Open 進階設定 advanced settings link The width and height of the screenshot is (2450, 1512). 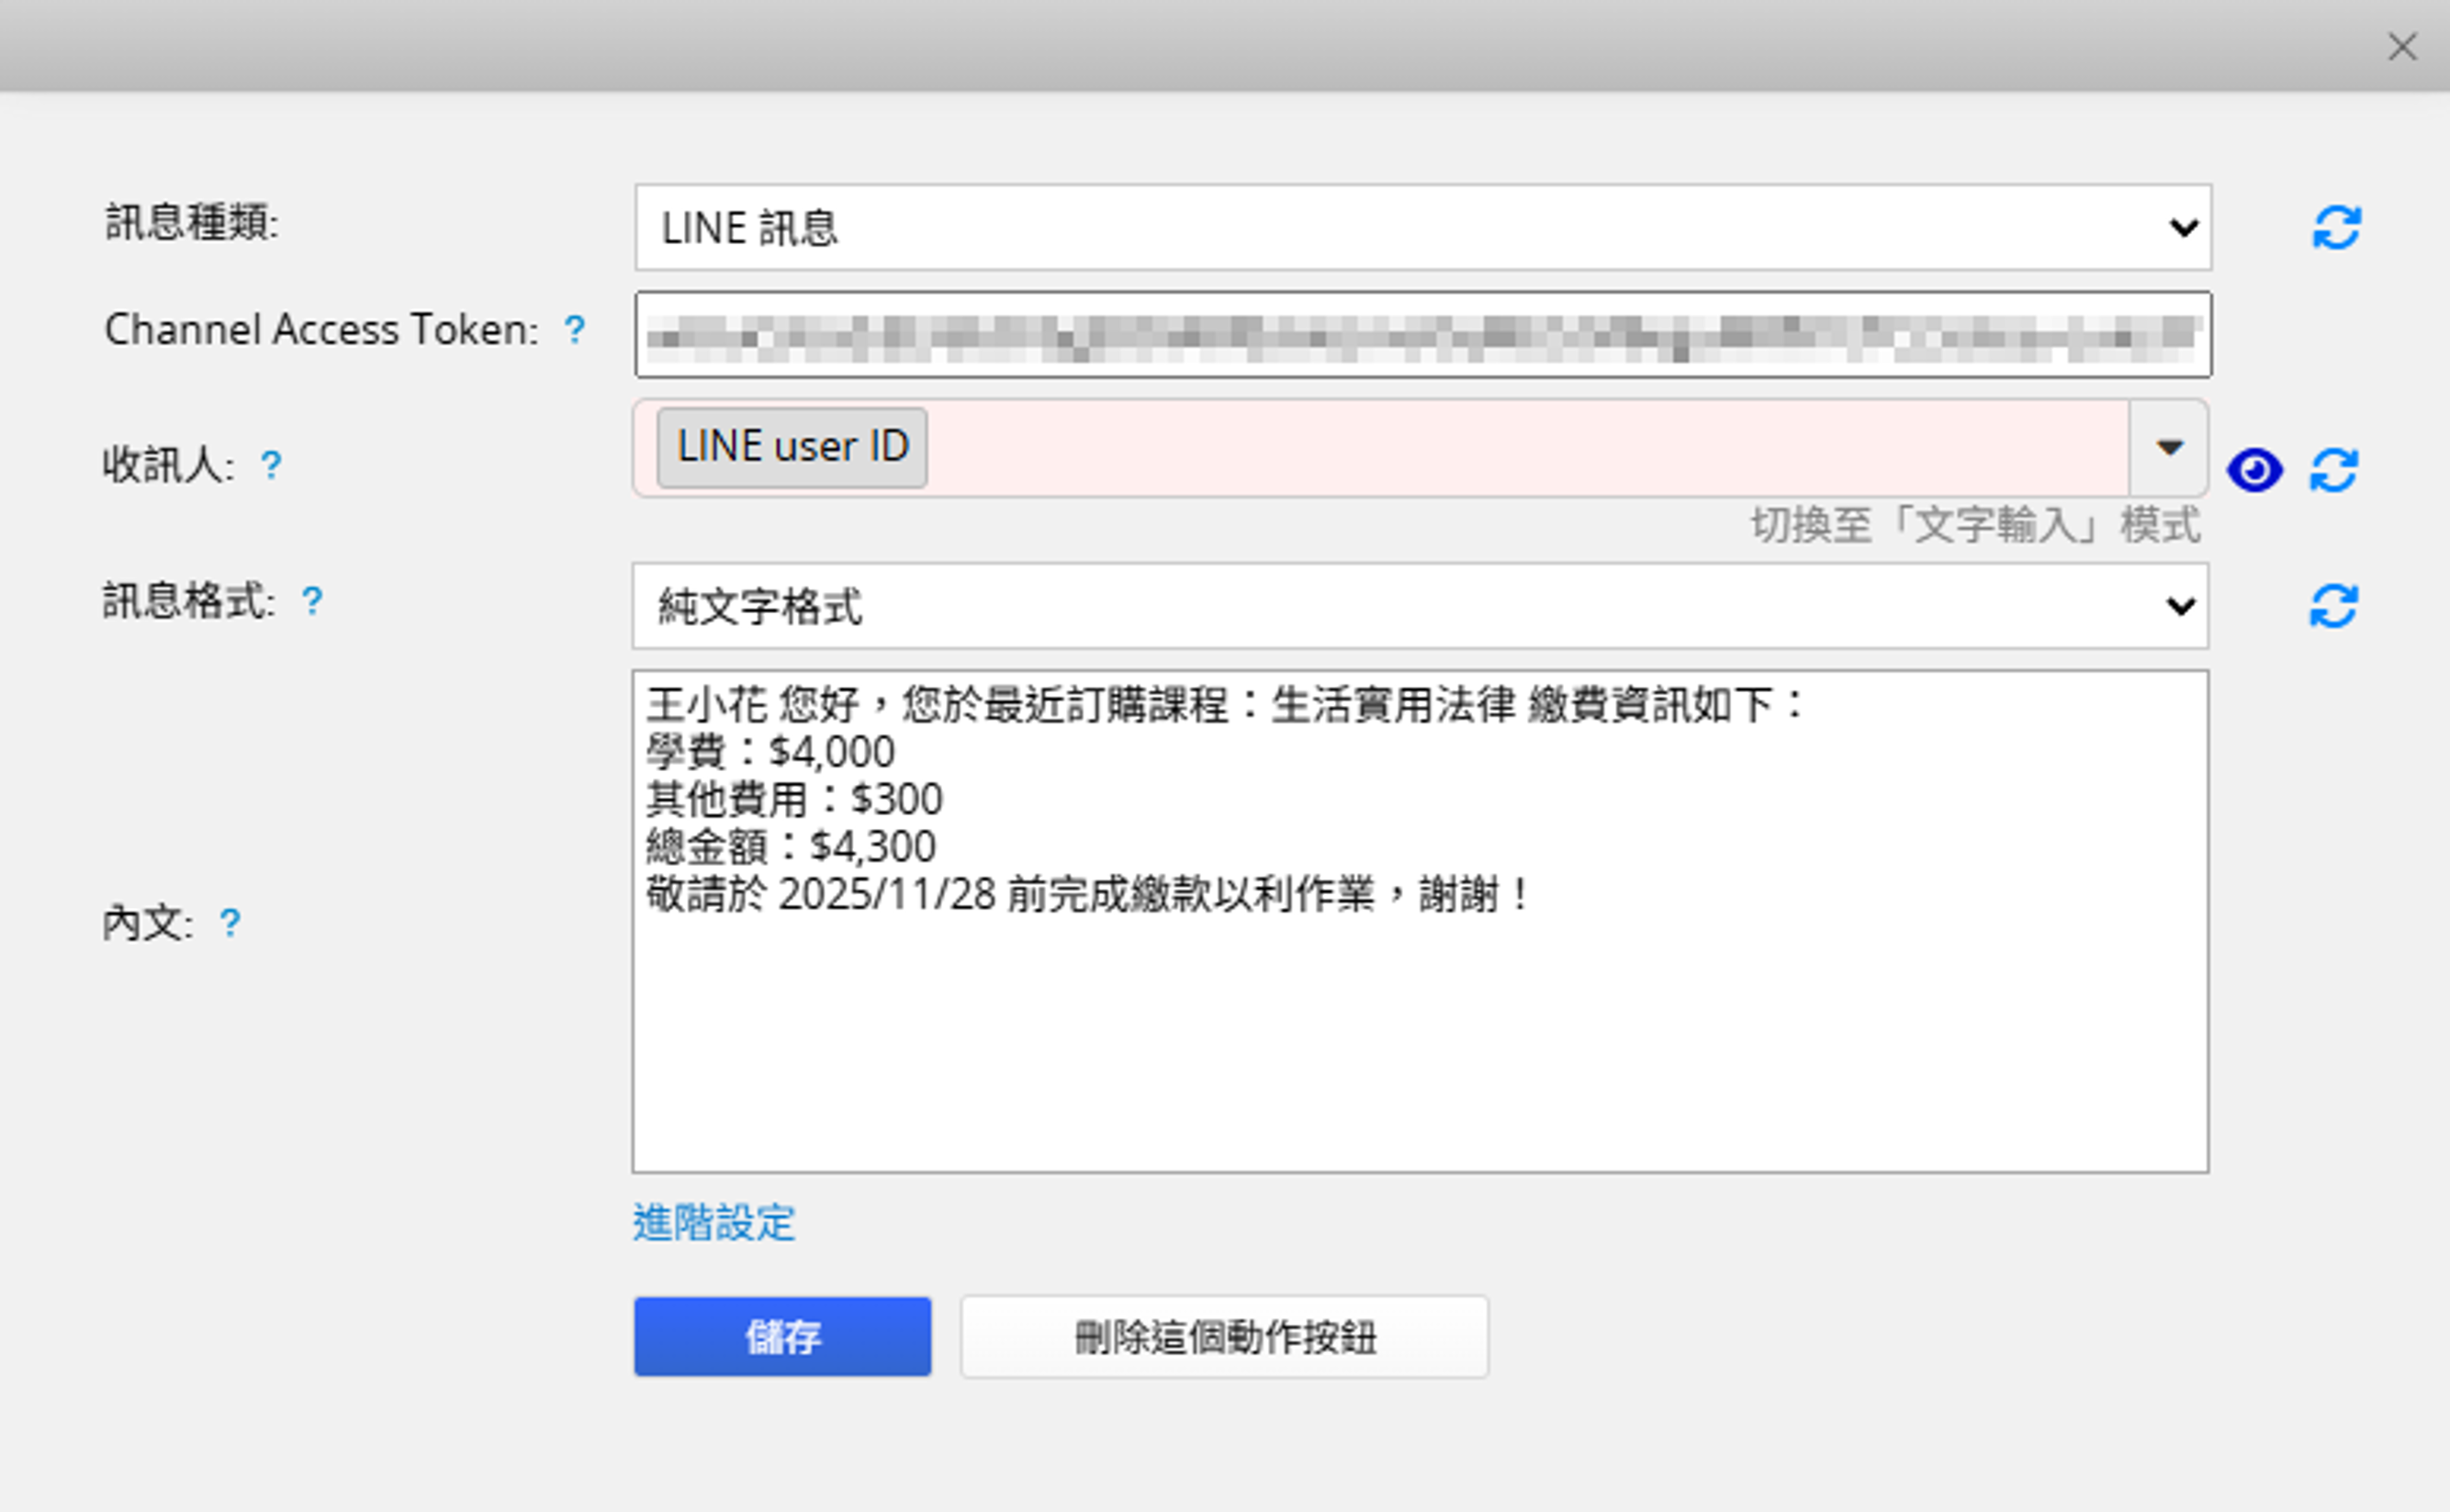click(x=714, y=1222)
